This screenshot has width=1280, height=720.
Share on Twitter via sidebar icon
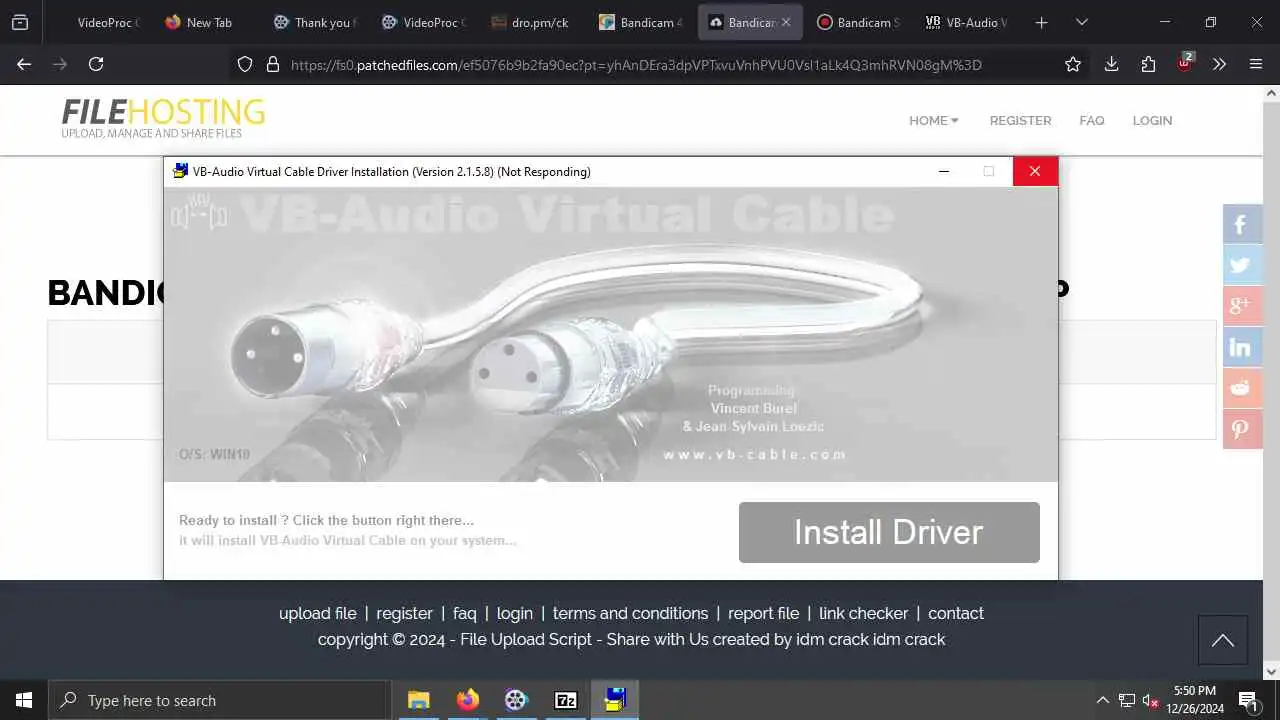click(1243, 265)
